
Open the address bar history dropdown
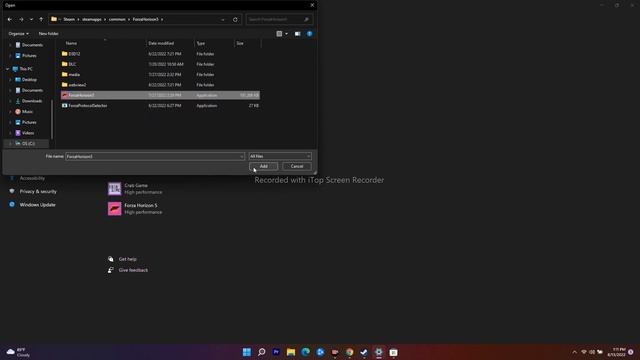point(223,19)
